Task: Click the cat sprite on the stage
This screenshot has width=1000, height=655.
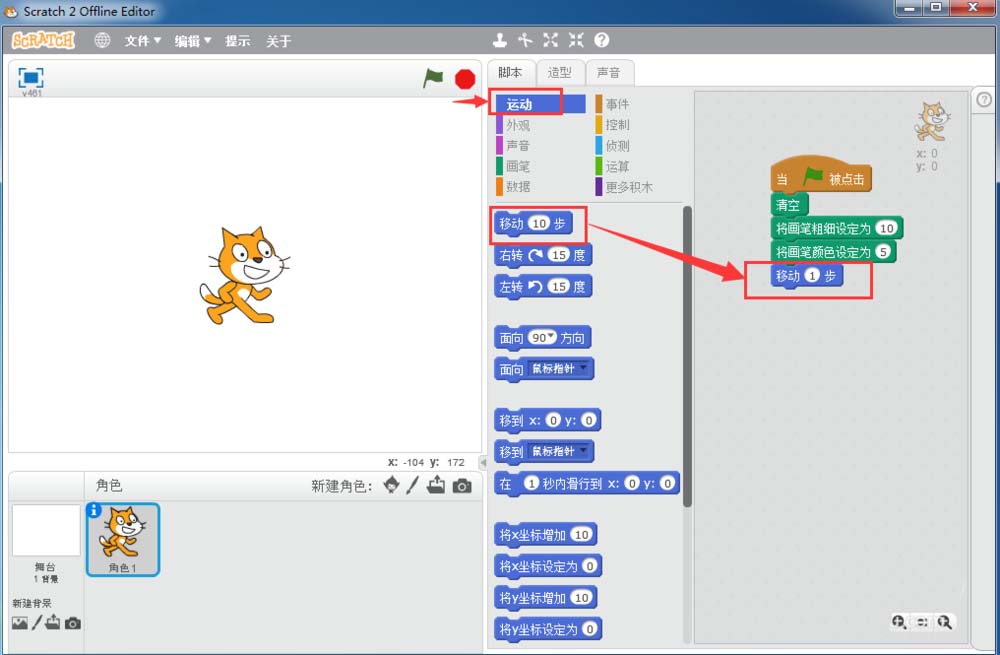Action: coord(244,276)
